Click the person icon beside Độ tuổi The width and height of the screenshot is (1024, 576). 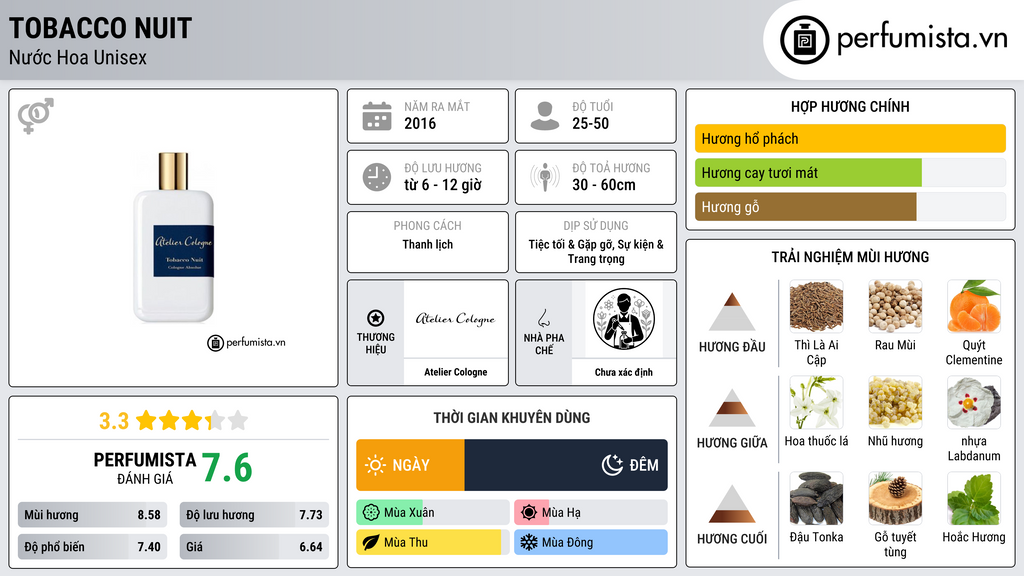[545, 116]
